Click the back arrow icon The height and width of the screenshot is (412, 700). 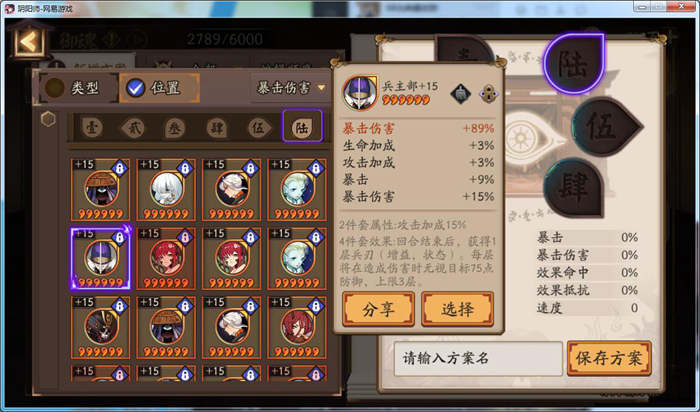click(x=29, y=42)
